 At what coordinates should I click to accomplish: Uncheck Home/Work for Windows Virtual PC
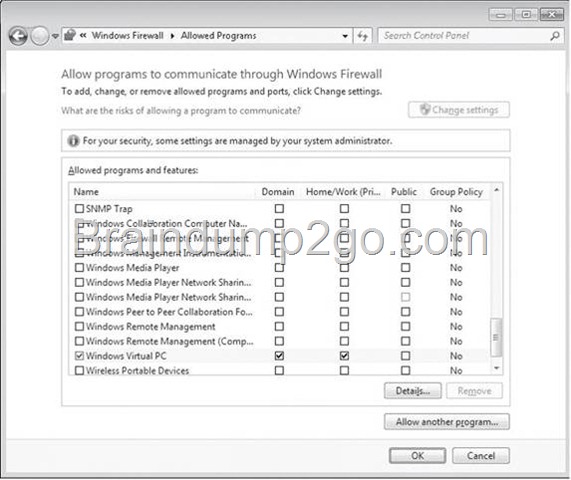344,355
